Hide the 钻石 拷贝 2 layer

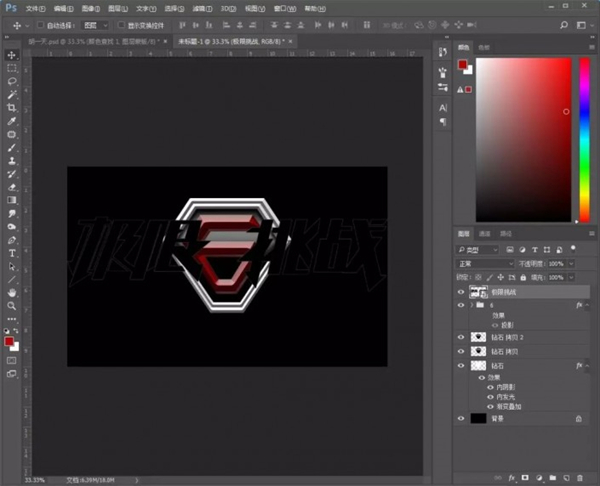(461, 337)
